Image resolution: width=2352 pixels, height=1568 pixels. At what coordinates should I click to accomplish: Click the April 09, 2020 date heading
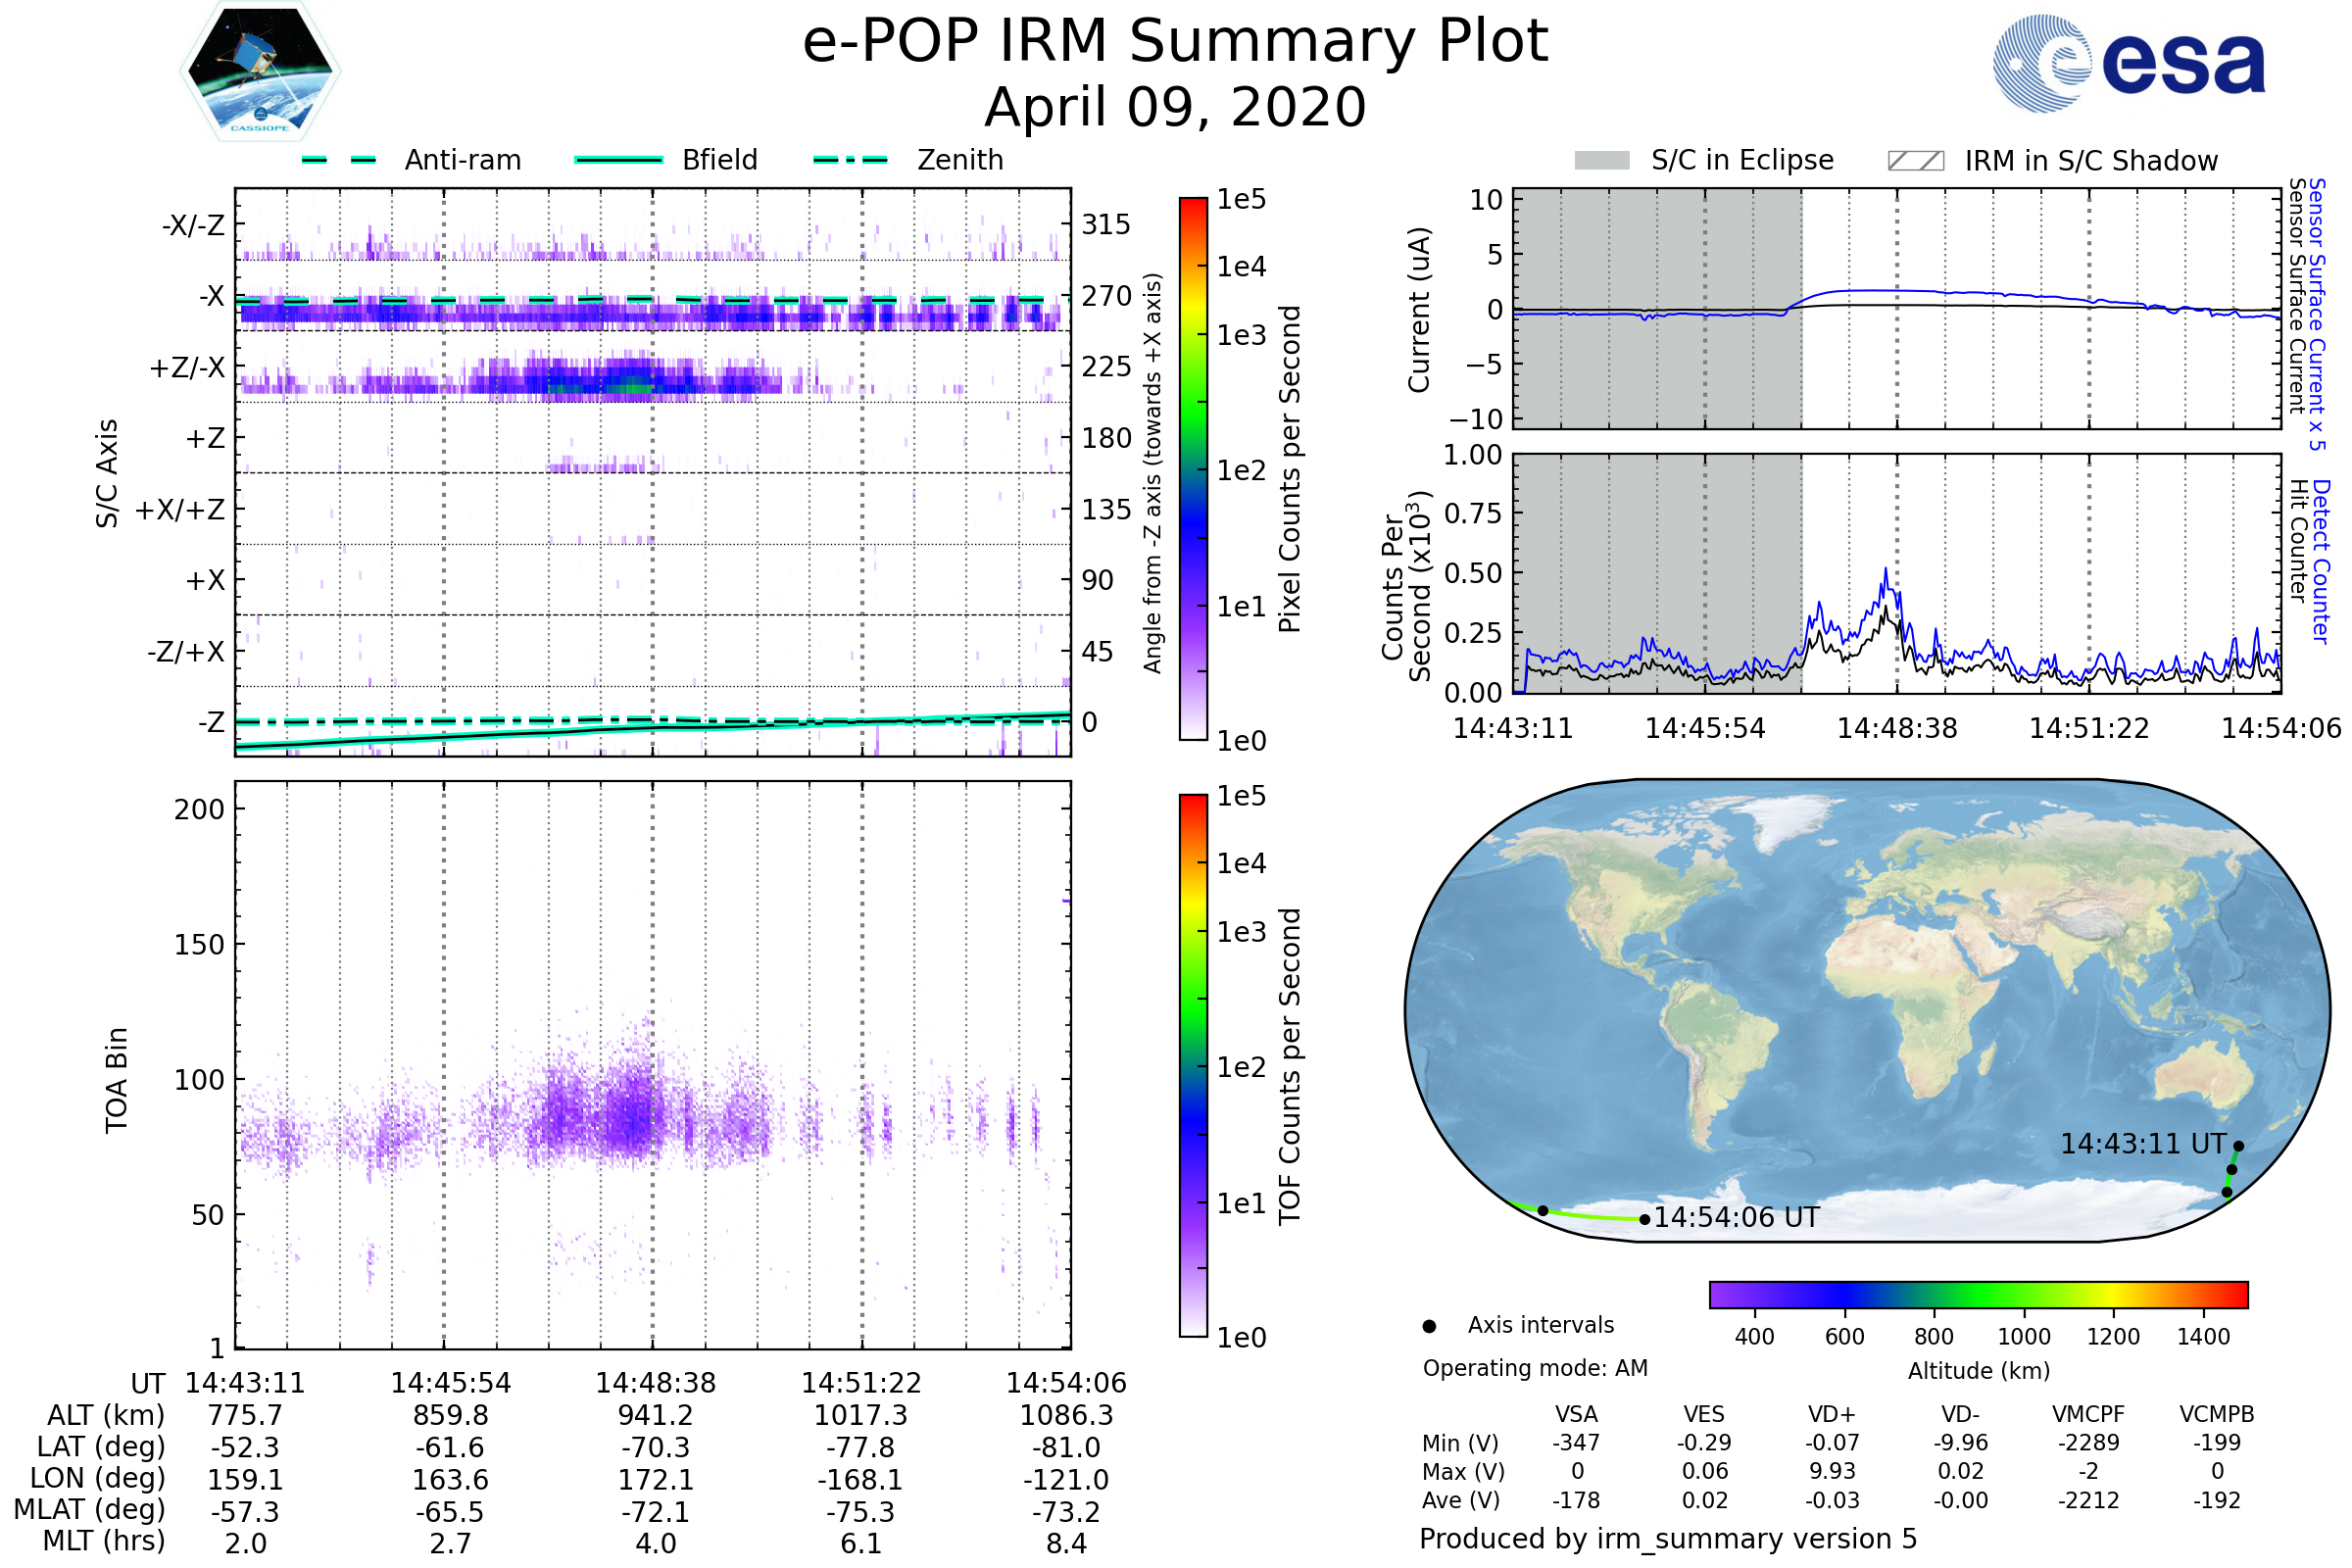pyautogui.click(x=1175, y=108)
